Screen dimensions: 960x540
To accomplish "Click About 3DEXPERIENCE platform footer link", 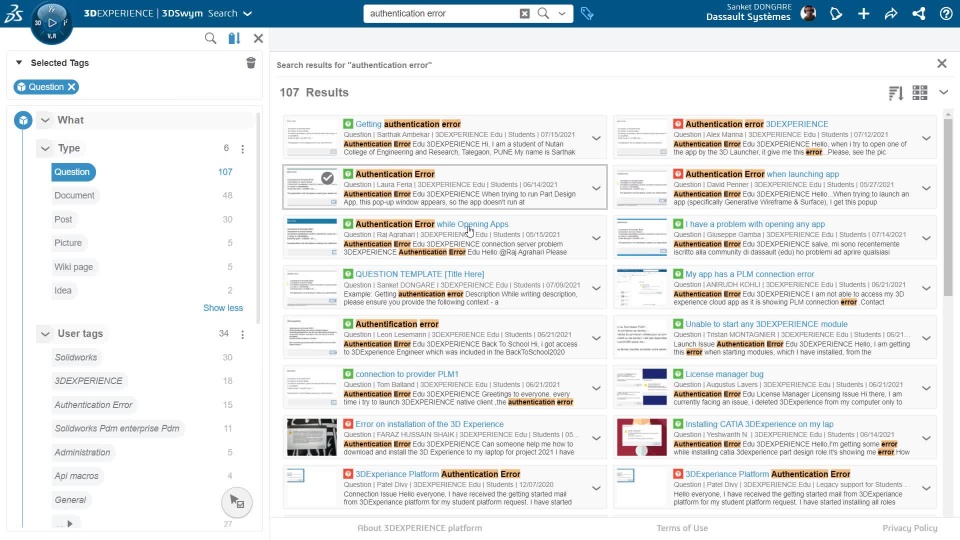I will tap(419, 528).
